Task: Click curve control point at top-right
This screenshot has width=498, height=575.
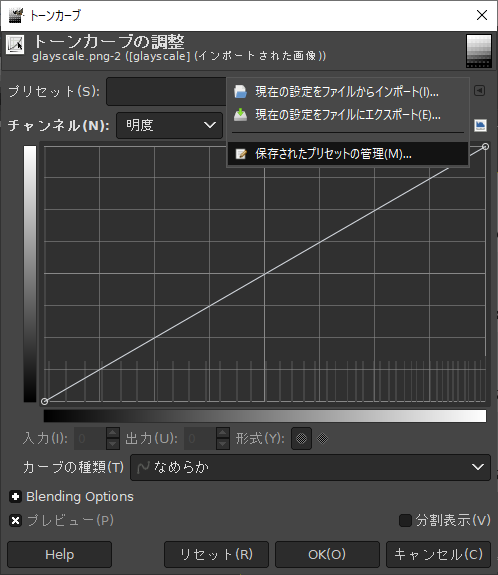Action: [485, 147]
